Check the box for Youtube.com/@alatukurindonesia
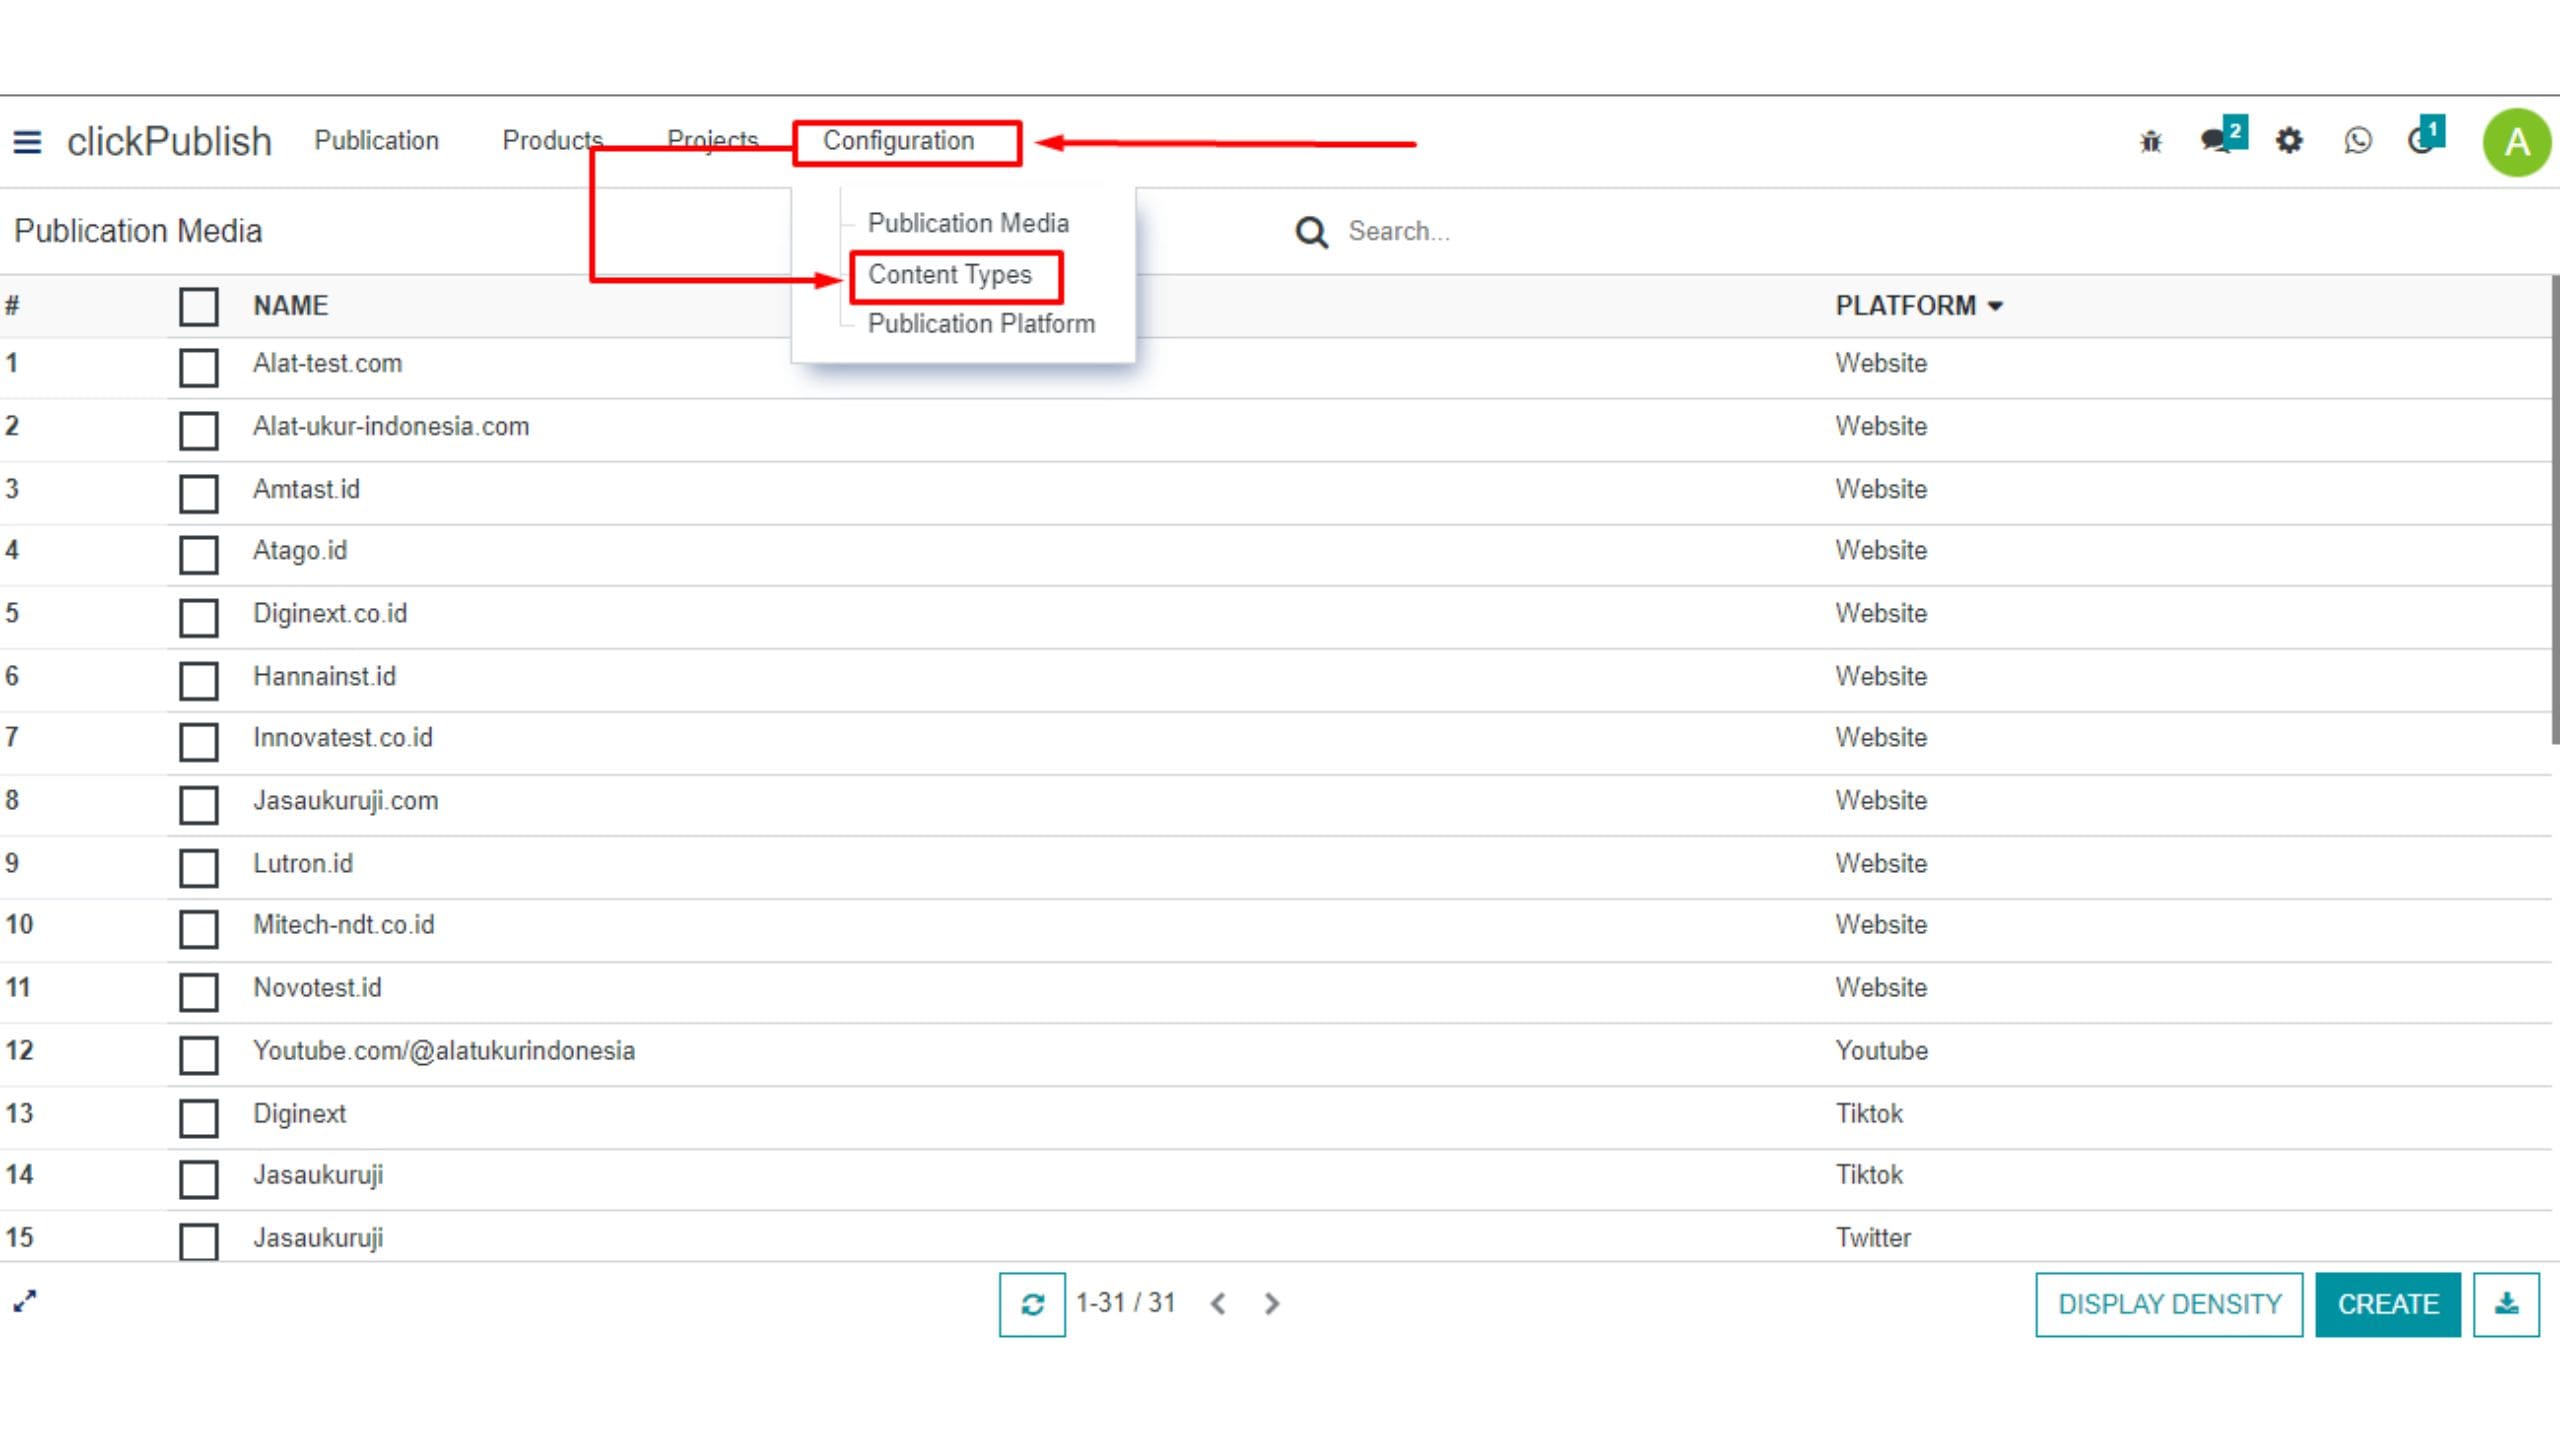This screenshot has width=2560, height=1440. 198,1054
